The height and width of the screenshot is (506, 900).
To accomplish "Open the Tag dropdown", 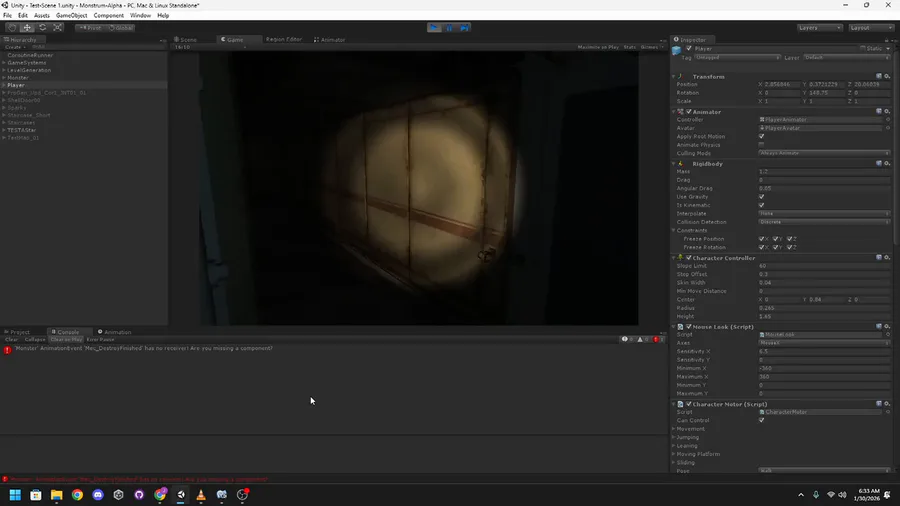I will 738,57.
